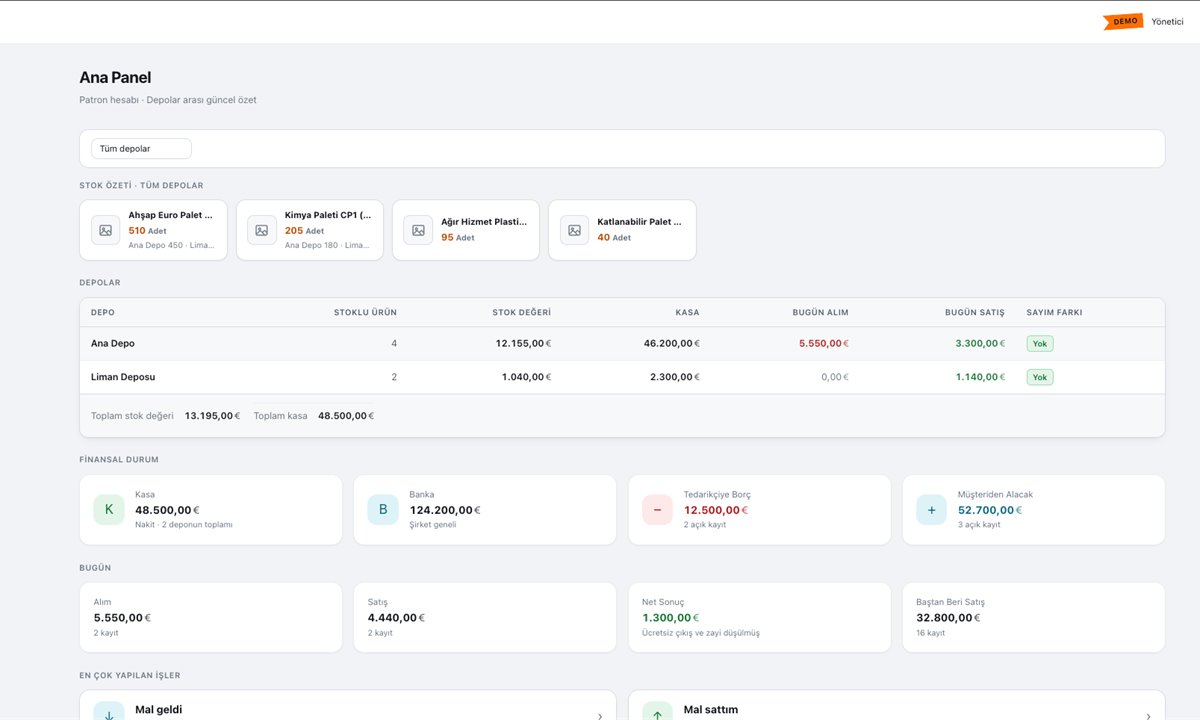The width and height of the screenshot is (1200, 720).
Task: Click the Banka balance 124.200,00 €
Action: coord(445,510)
